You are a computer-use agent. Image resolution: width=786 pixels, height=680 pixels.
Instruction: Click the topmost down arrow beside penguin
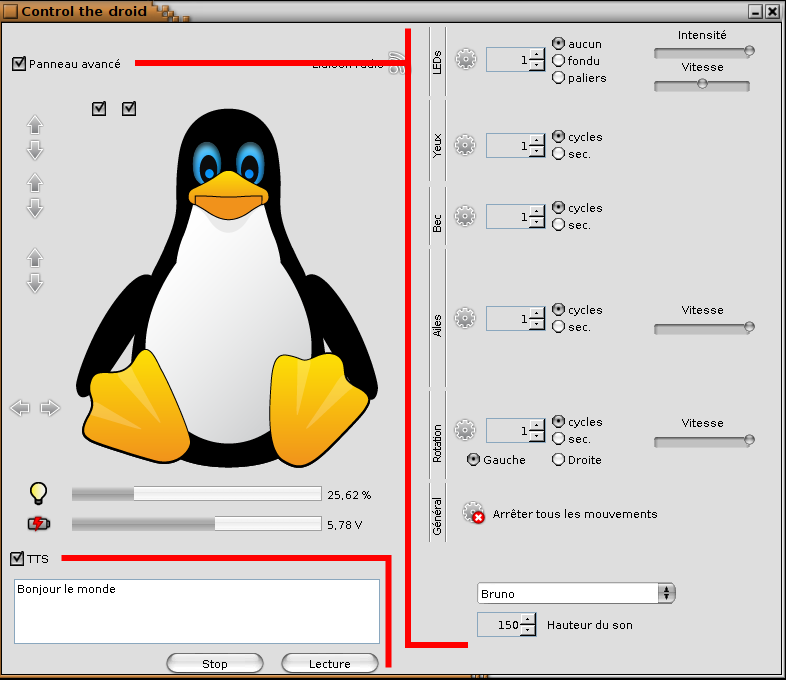coord(35,150)
